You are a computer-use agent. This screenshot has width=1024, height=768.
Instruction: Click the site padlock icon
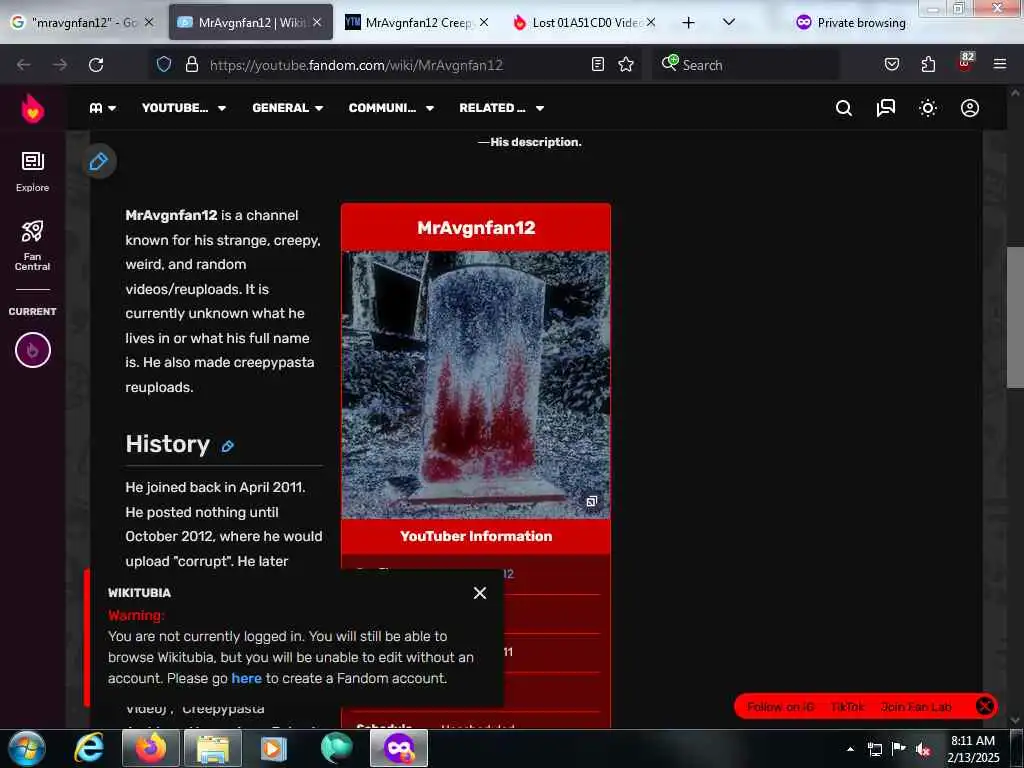191,64
